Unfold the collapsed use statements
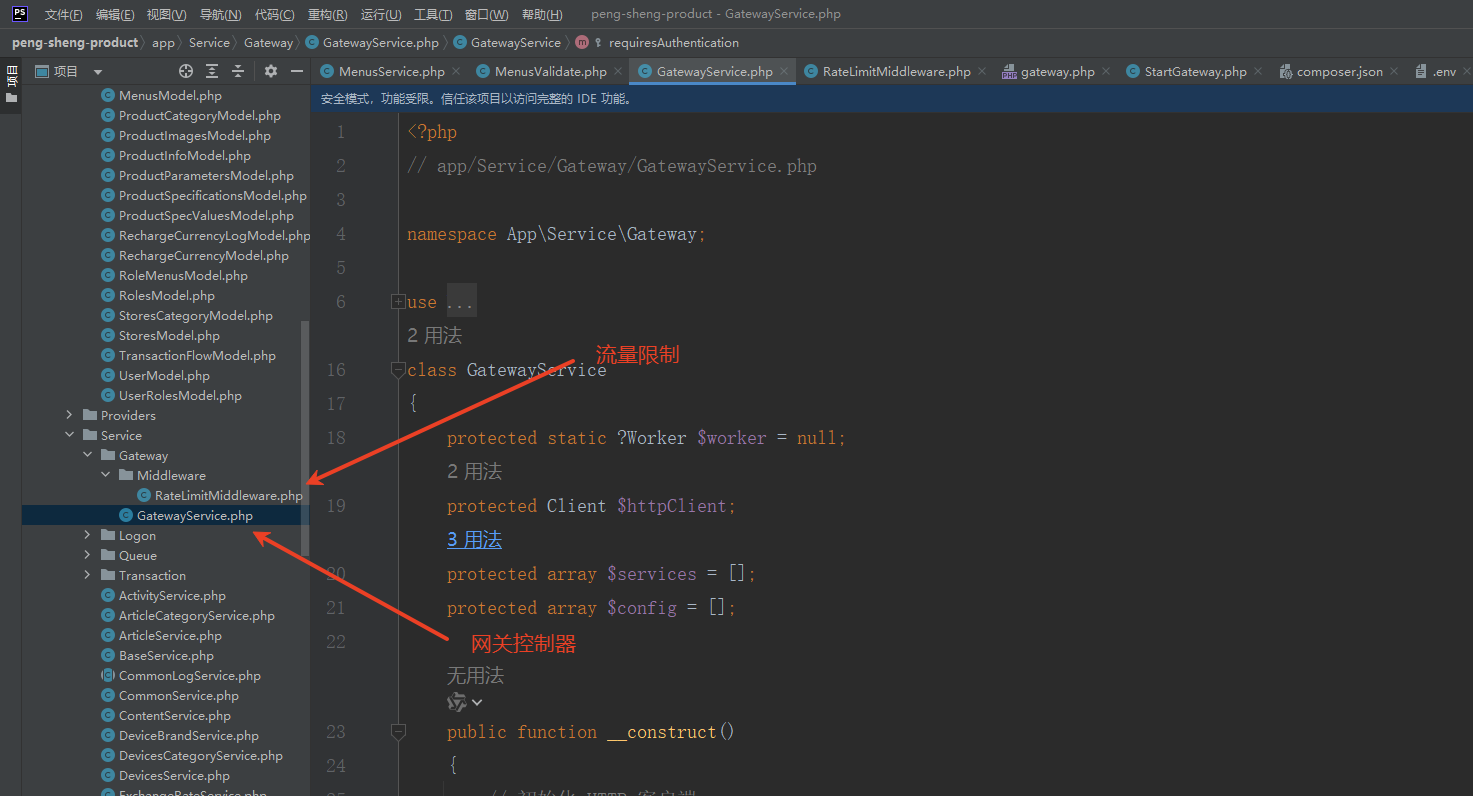Viewport: 1473px width, 796px height. [x=398, y=302]
